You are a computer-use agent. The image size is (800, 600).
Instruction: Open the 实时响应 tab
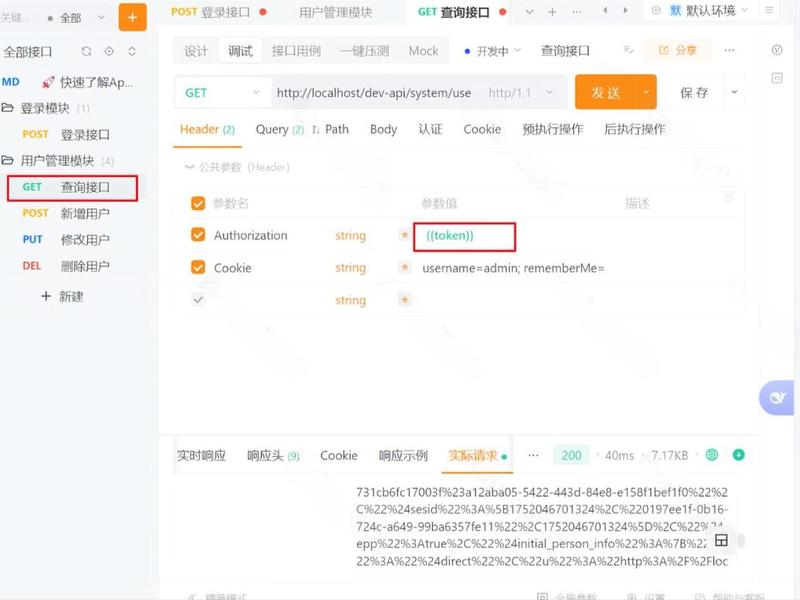coord(201,456)
